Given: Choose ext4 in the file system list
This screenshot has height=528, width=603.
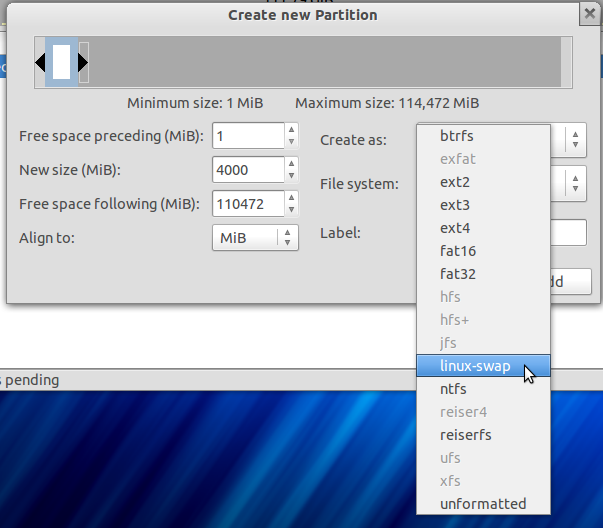Looking at the screenshot, I should pos(456,228).
